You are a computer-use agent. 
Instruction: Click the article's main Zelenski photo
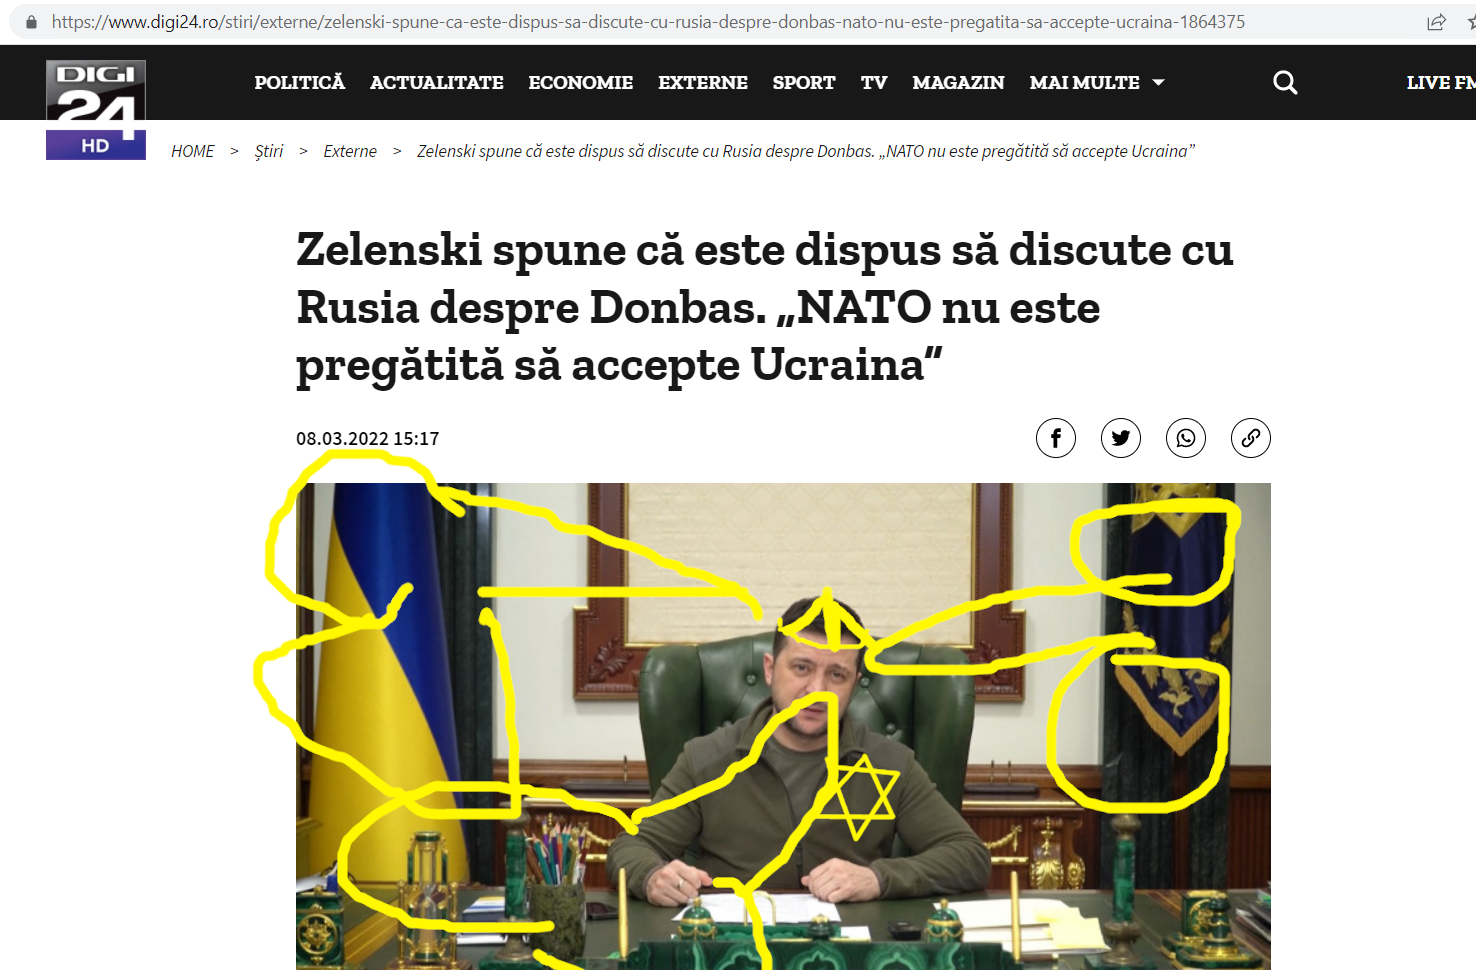pos(783,726)
